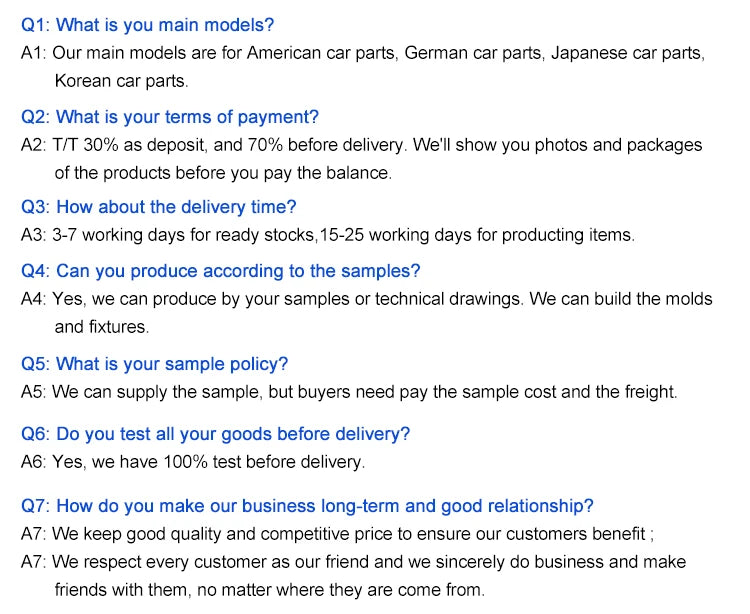The height and width of the screenshot is (614, 750).
Task: Select the "Q2: What is your terms of payment?" question
Action: coord(170,117)
